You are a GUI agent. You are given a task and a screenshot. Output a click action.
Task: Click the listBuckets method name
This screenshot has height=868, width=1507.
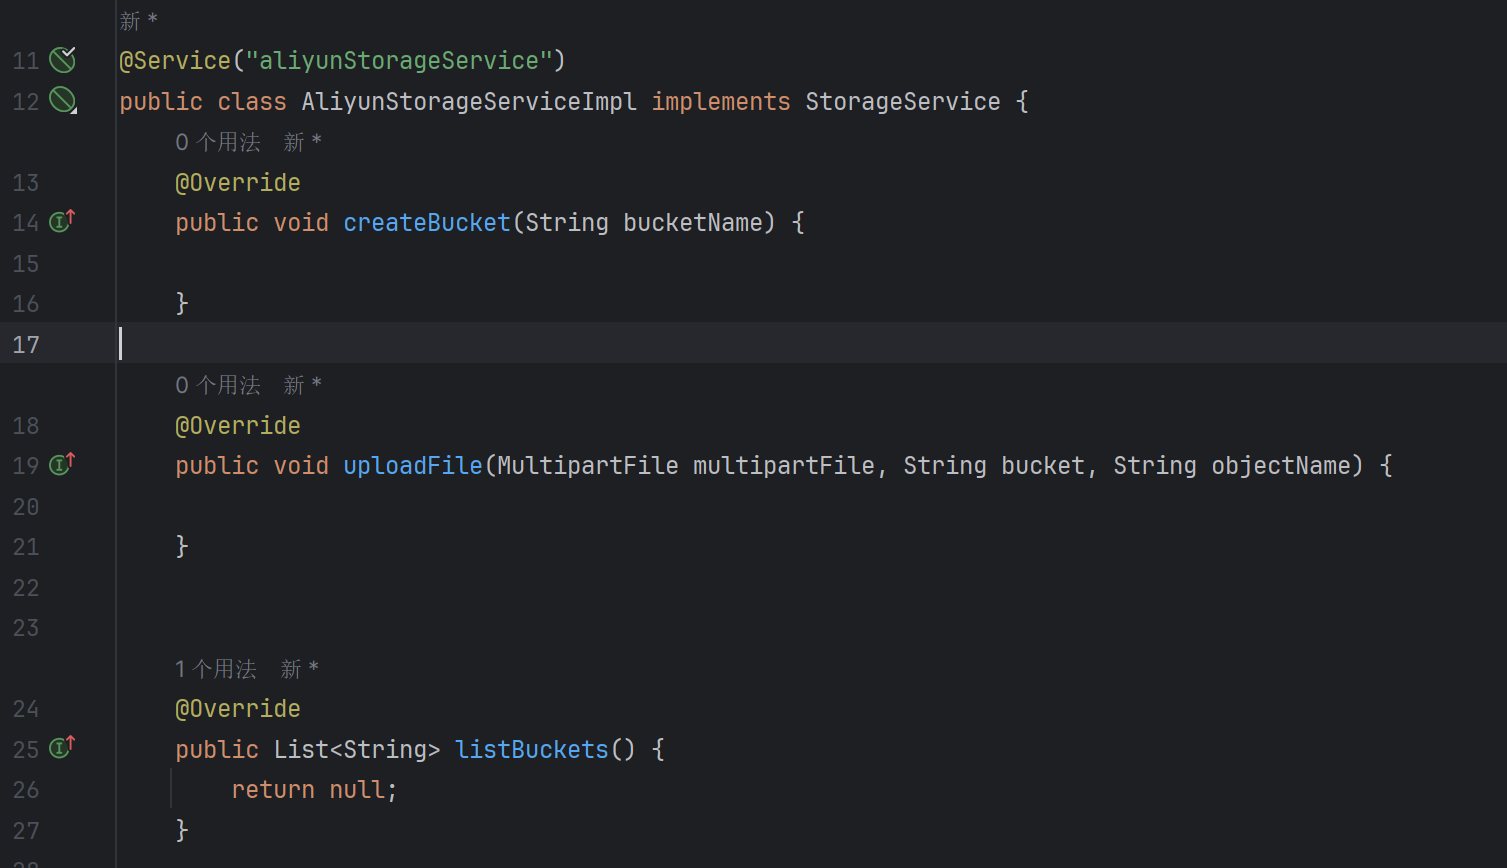[532, 750]
